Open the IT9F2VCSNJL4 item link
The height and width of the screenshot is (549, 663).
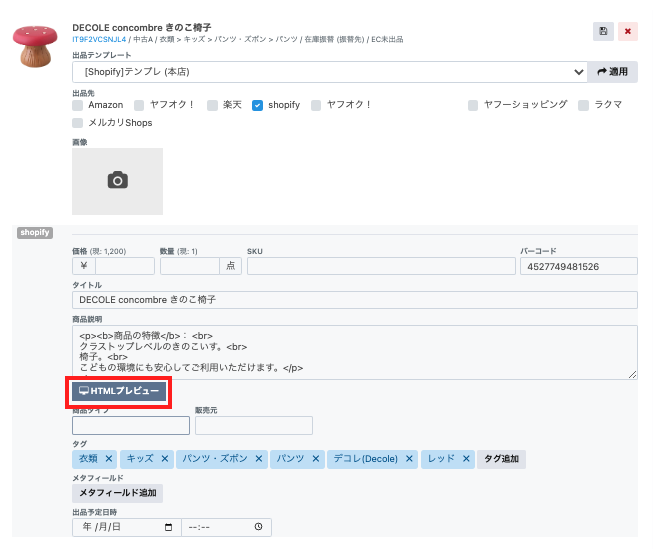coord(99,39)
